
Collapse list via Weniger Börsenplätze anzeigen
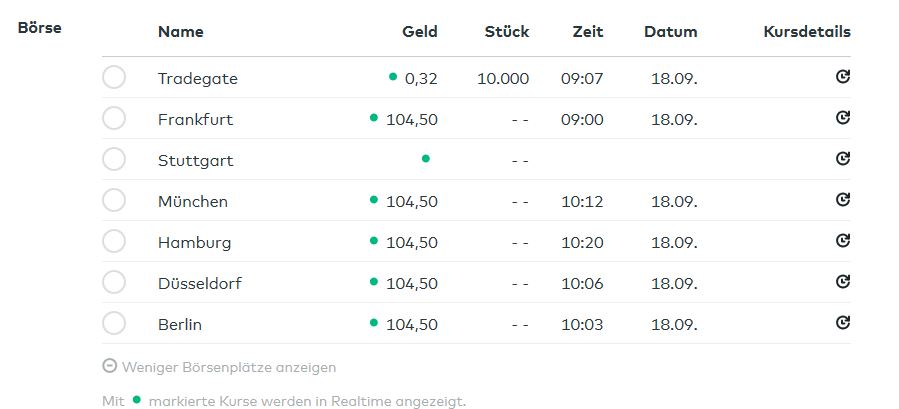click(x=229, y=367)
